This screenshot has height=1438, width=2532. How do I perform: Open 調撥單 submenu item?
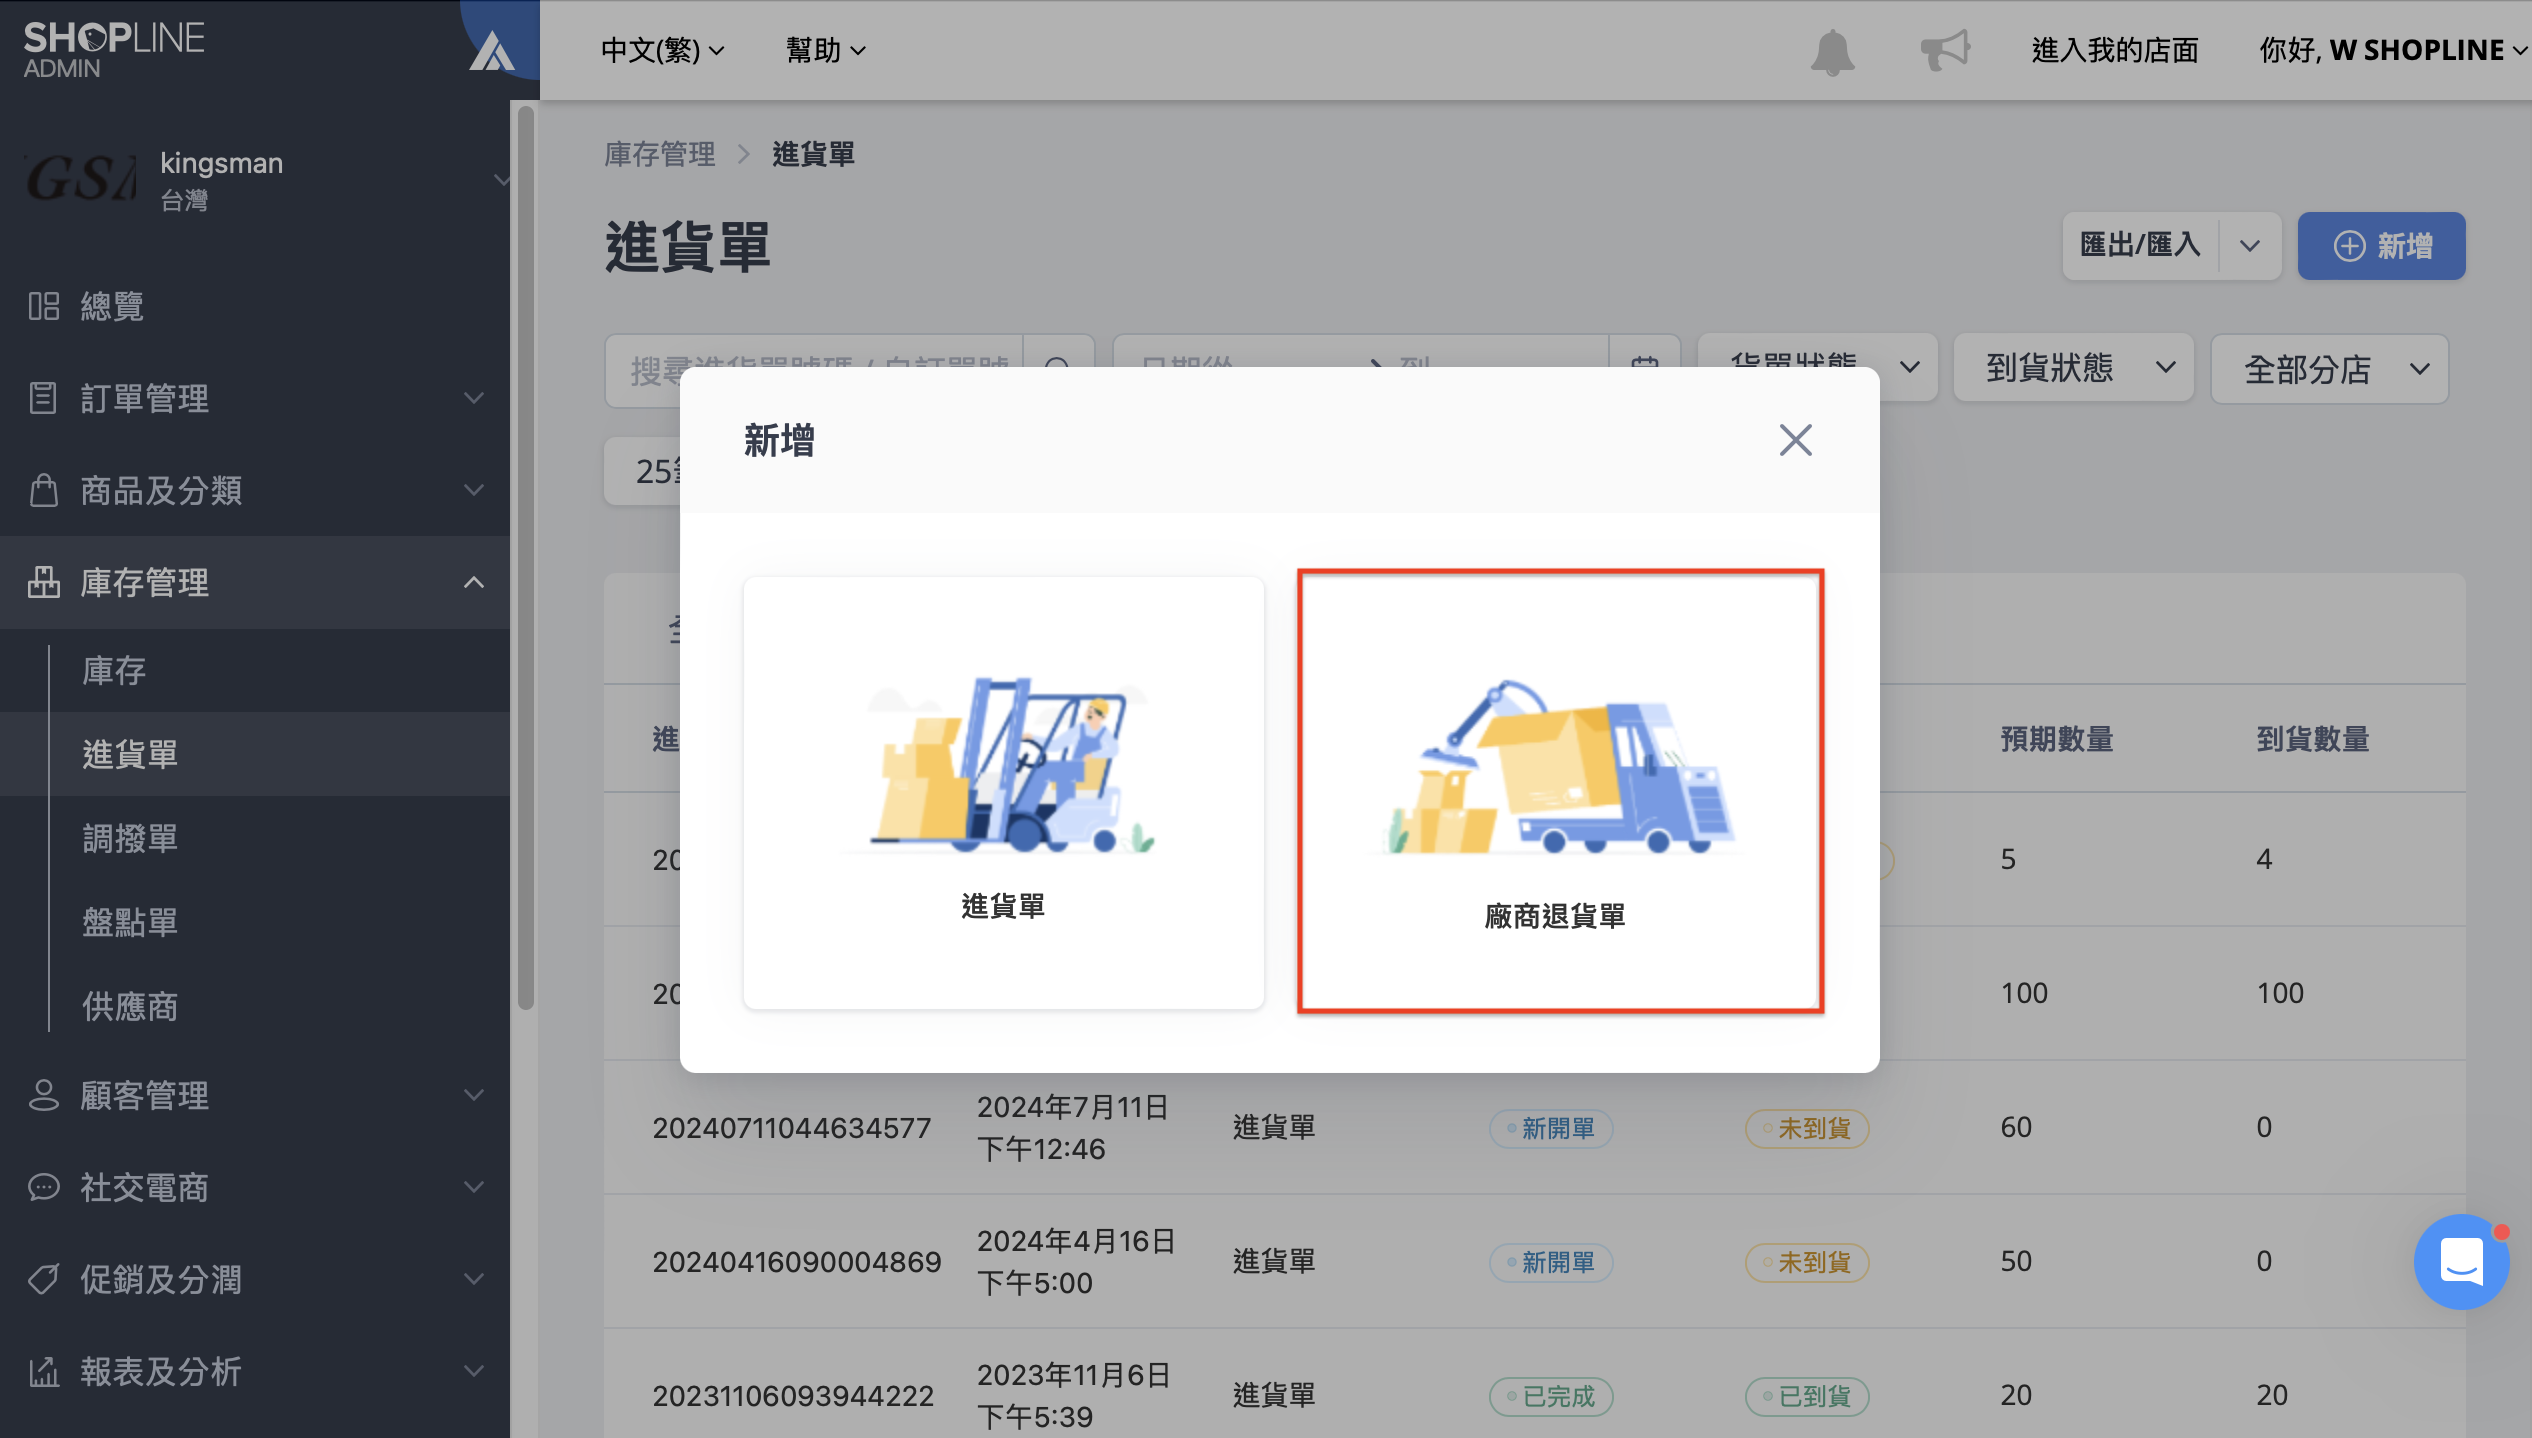(130, 838)
